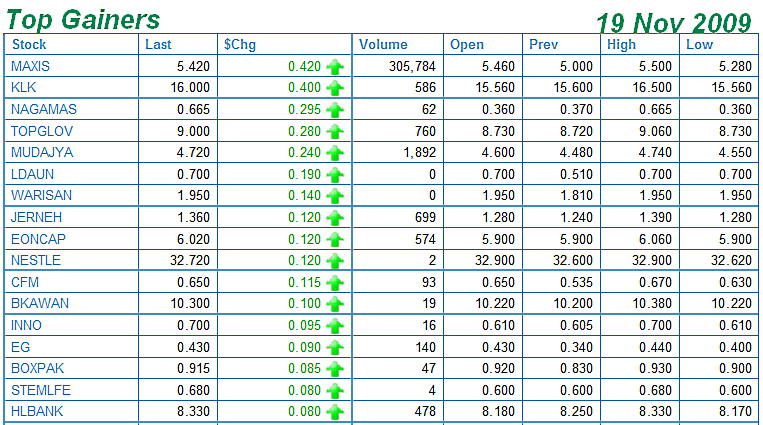Open the MAXIS stock link
The width and height of the screenshot is (763, 425).
point(30,66)
